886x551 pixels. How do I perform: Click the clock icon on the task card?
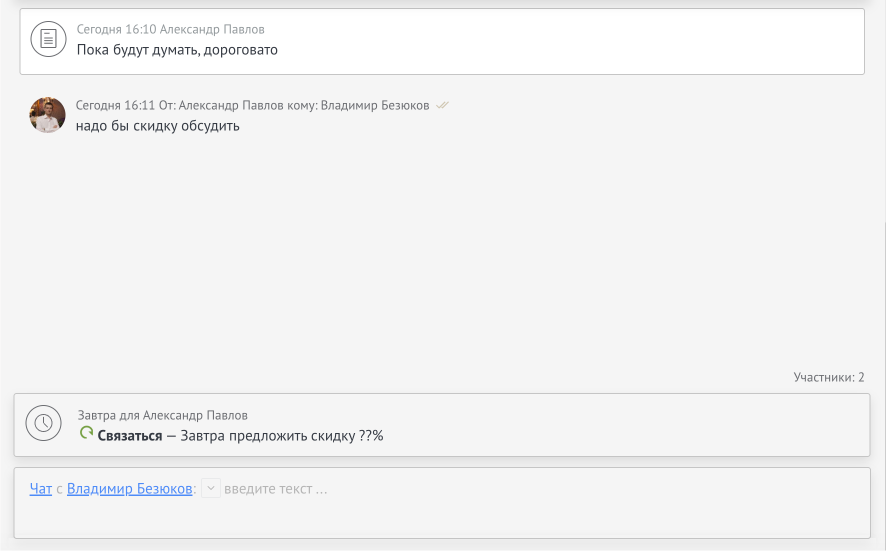(x=43, y=423)
